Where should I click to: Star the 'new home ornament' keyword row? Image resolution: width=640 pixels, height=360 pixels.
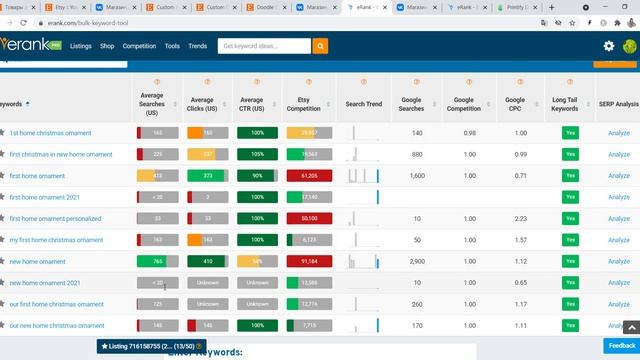pyautogui.click(x=2, y=261)
